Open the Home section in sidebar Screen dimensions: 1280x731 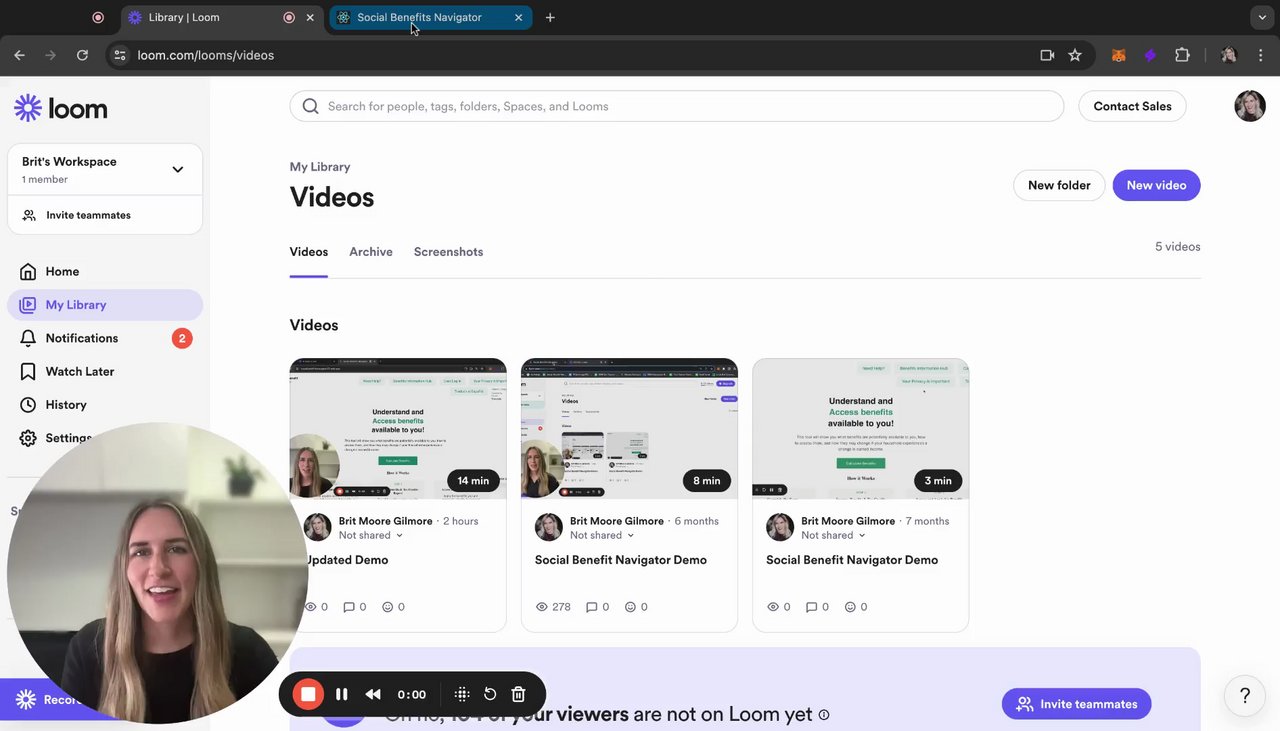[x=104, y=271]
